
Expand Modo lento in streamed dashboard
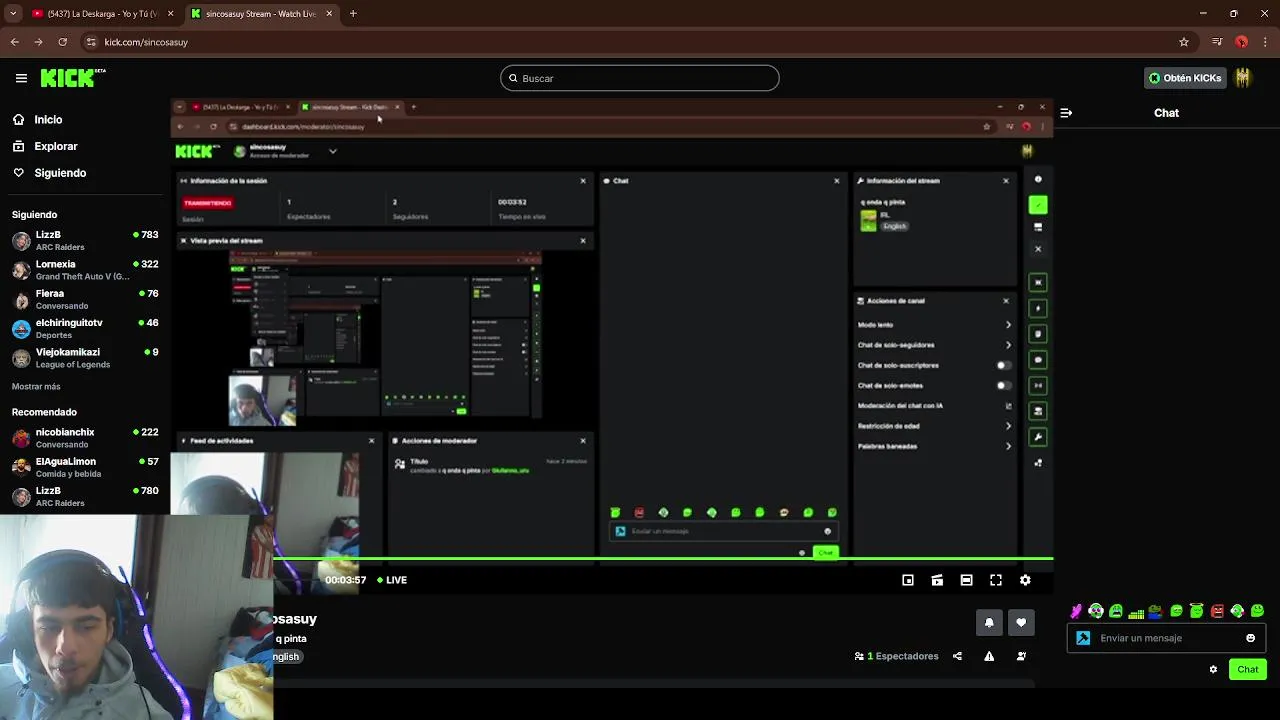[x=935, y=325]
